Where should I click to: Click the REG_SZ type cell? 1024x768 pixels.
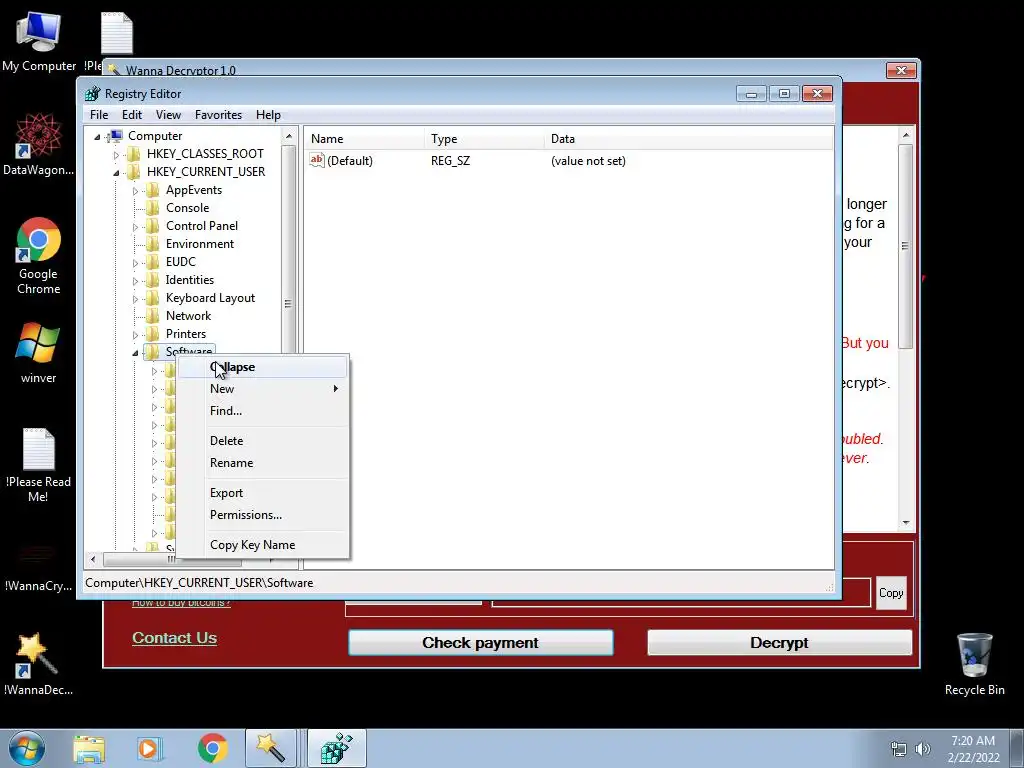point(450,161)
